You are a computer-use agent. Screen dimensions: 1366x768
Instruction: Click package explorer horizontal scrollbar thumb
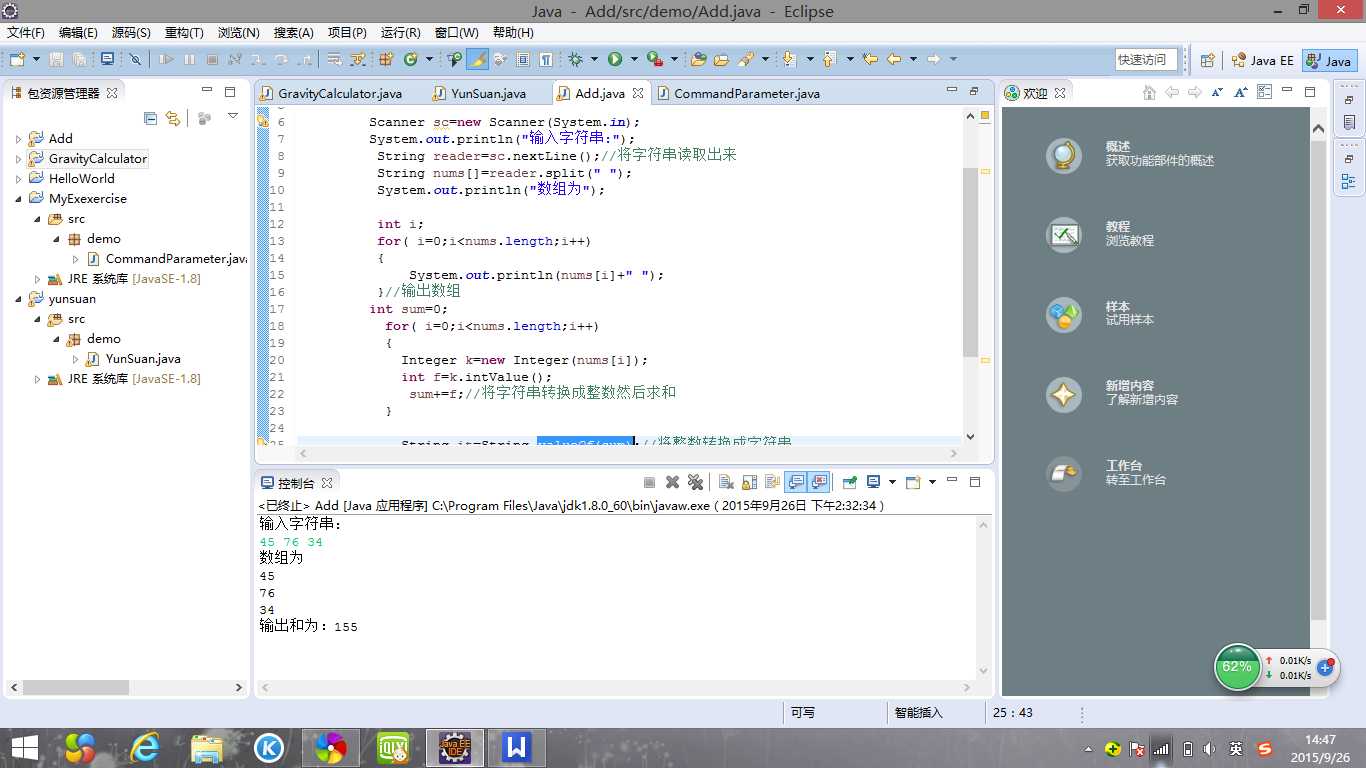pos(76,688)
